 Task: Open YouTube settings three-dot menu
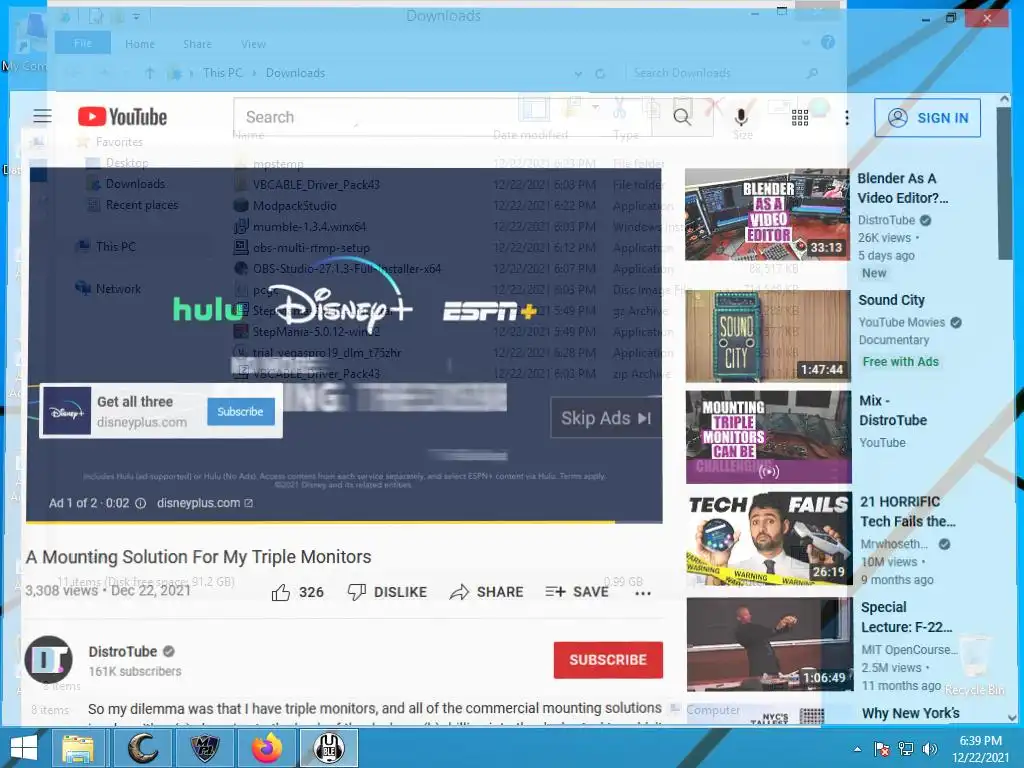[847, 118]
